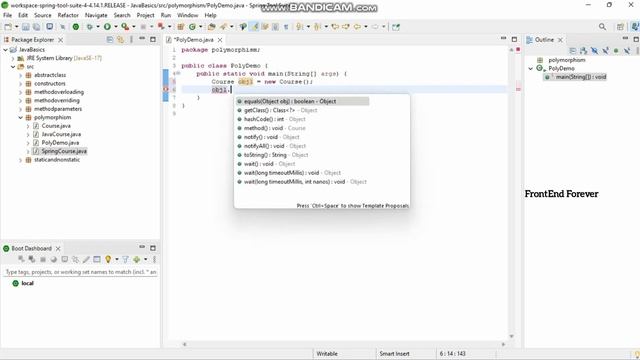Screen dimensions: 640x360
Task: Click the Boot Dashboard filter text field
Action: 80,272
